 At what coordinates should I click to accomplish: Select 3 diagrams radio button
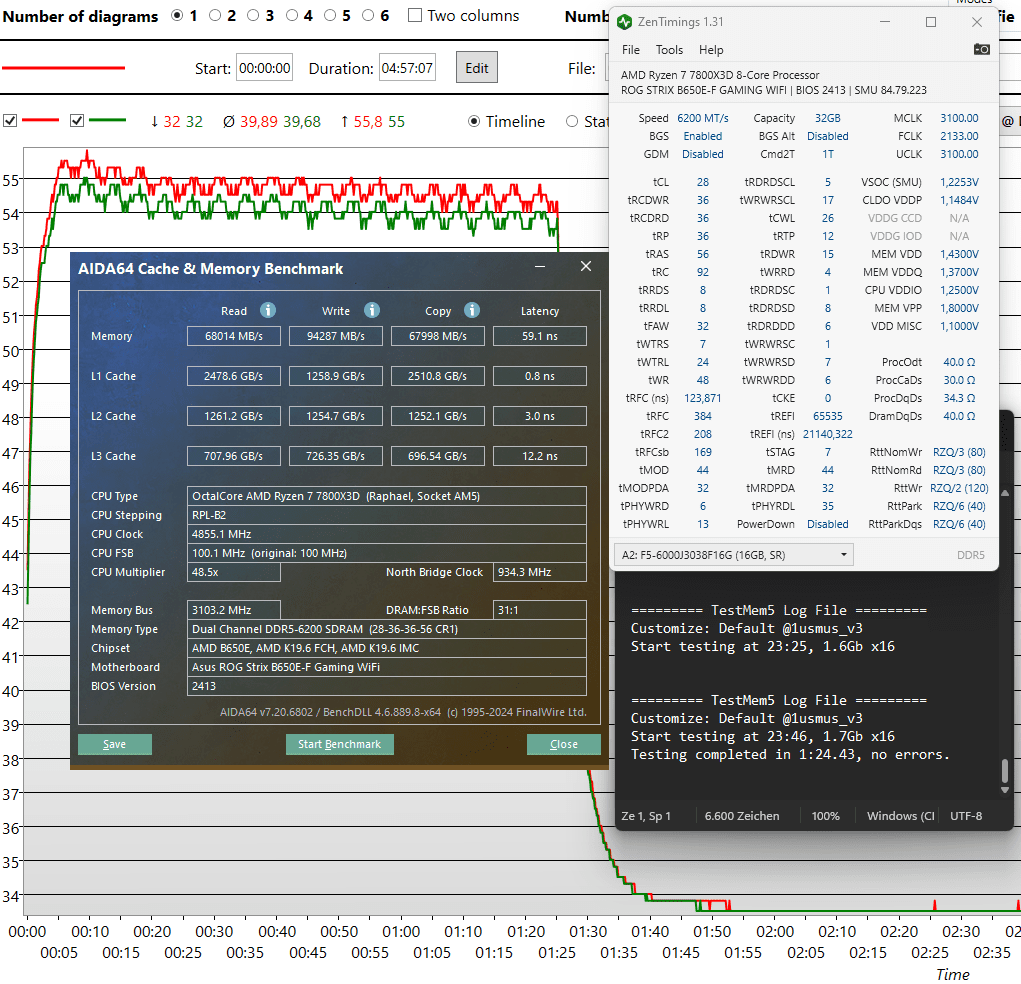coord(253,16)
